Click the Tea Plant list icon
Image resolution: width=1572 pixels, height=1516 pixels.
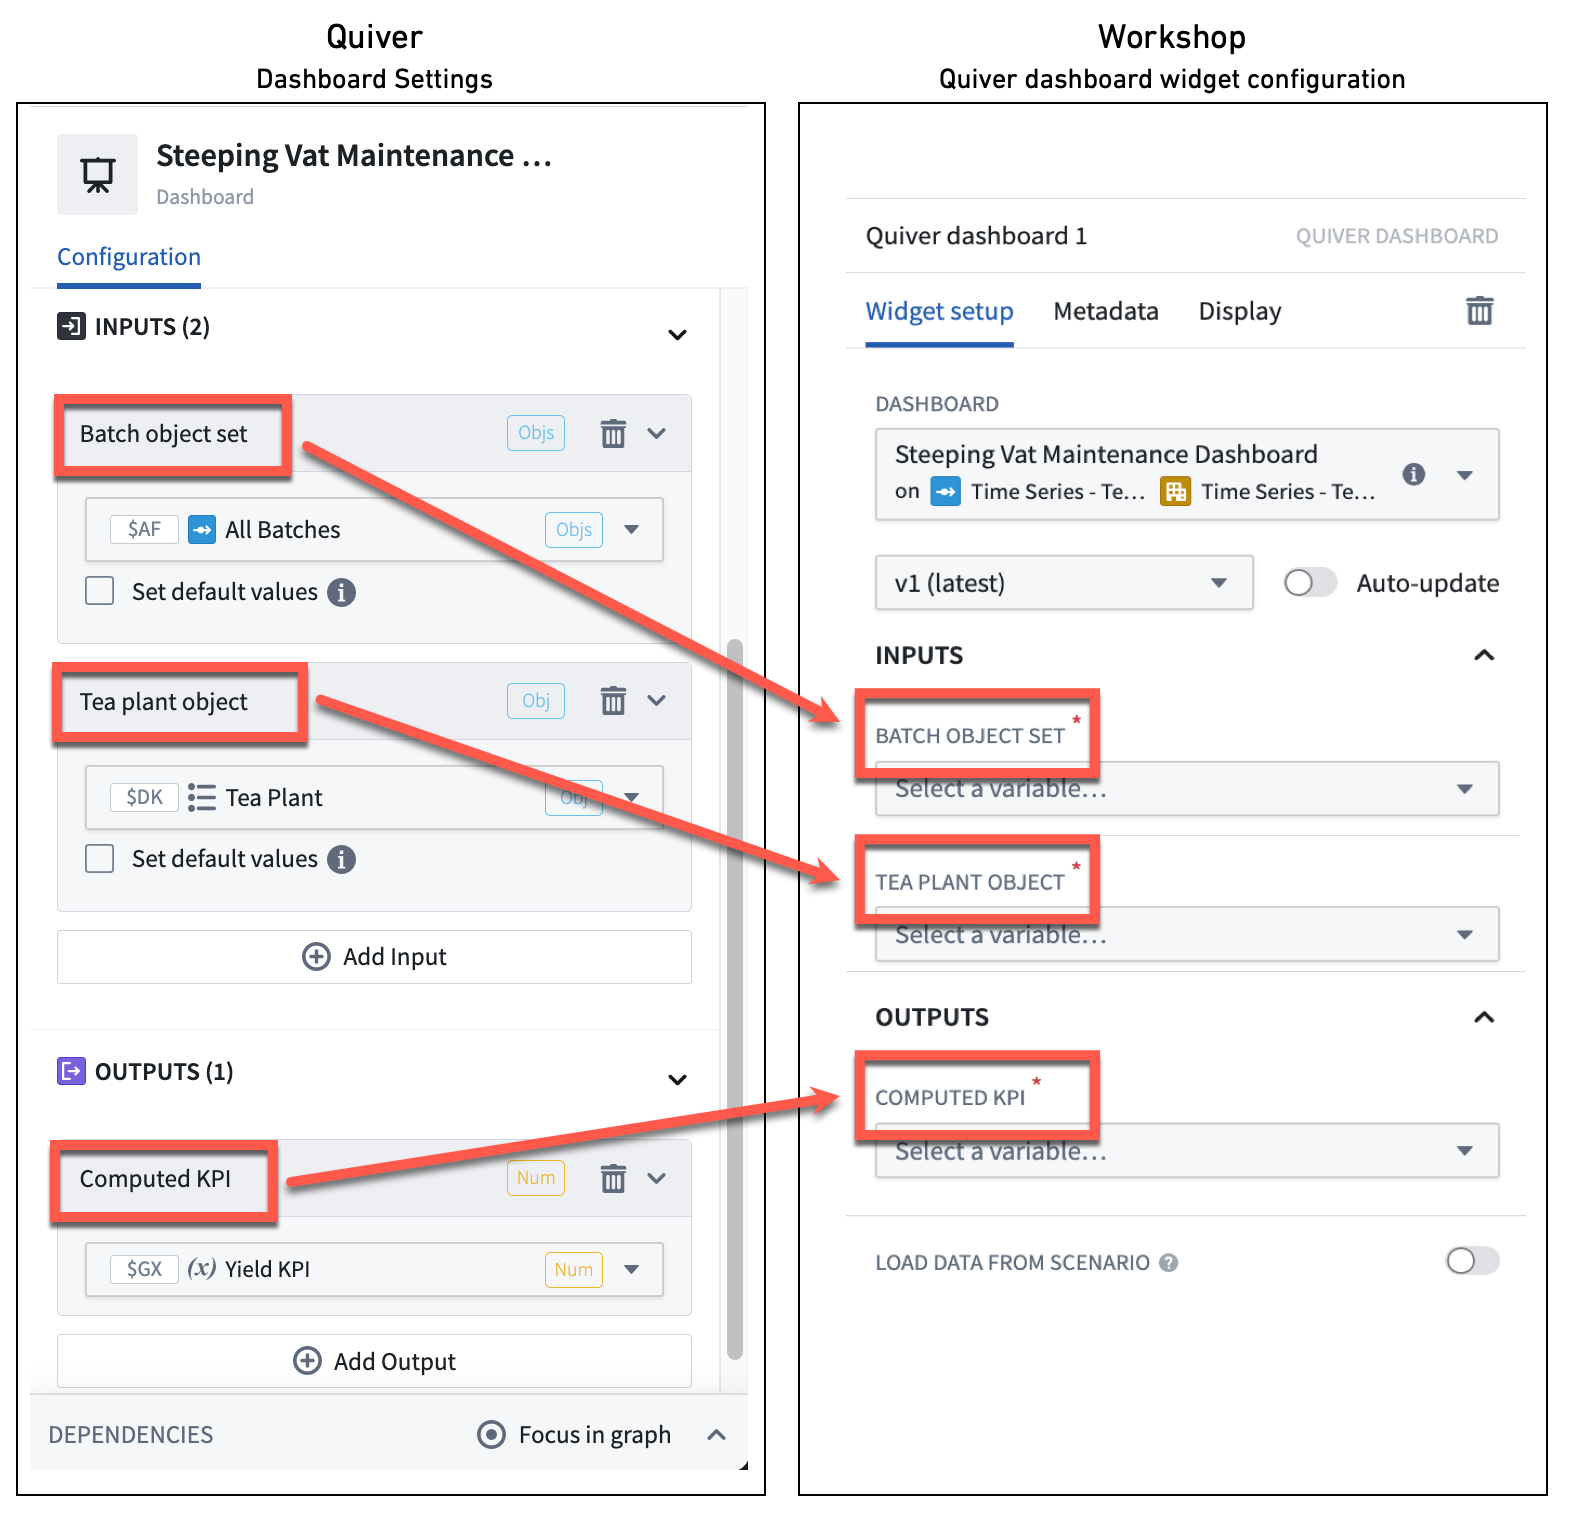coord(202,797)
